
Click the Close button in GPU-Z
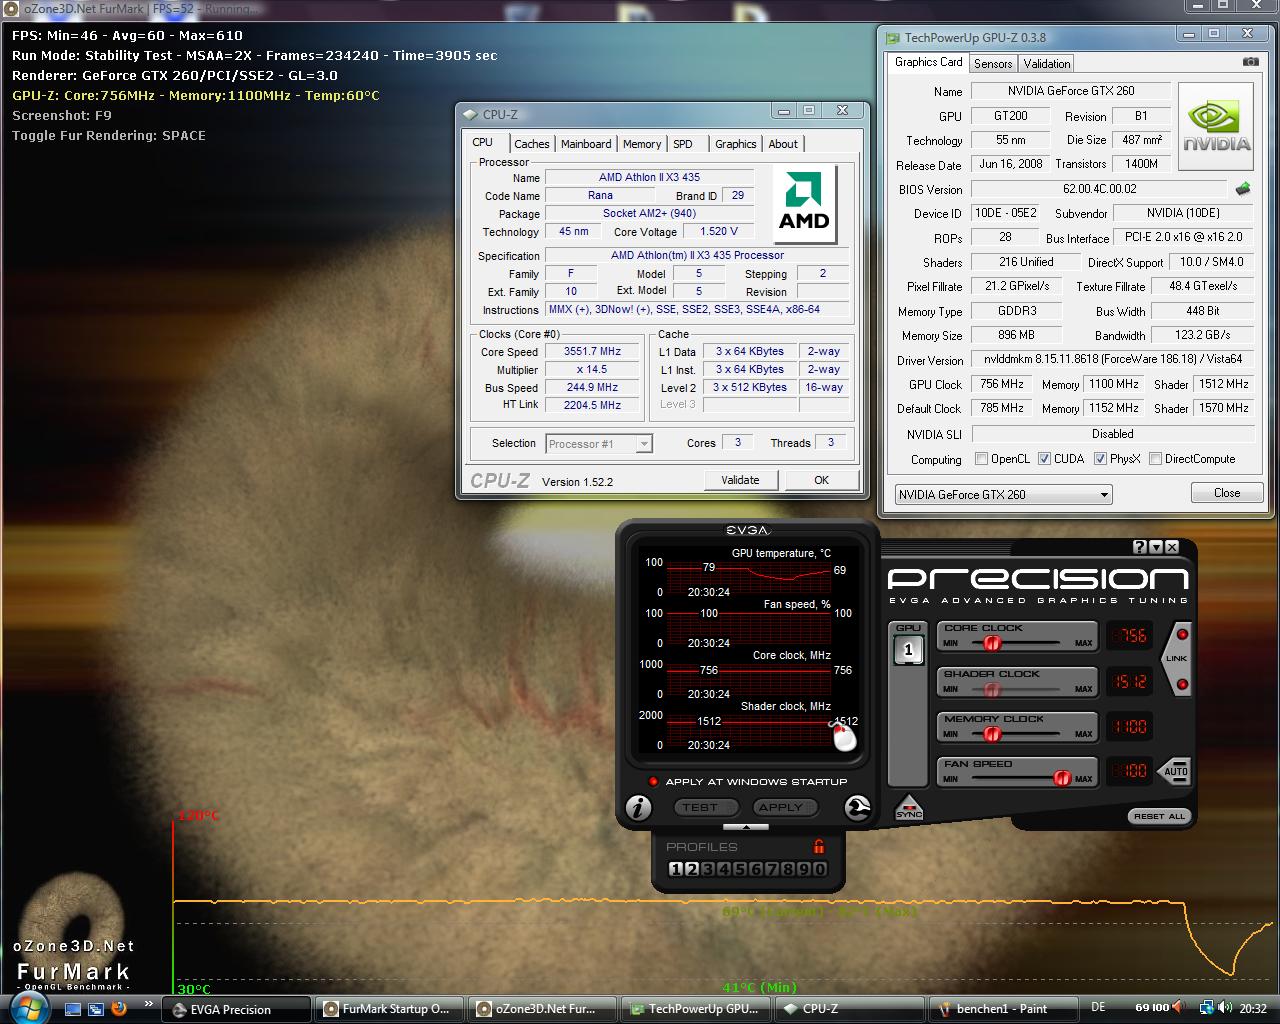[x=1227, y=493]
